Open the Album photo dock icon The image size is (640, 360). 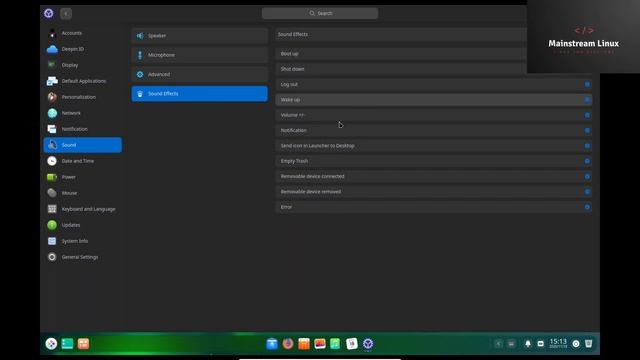[x=320, y=344]
